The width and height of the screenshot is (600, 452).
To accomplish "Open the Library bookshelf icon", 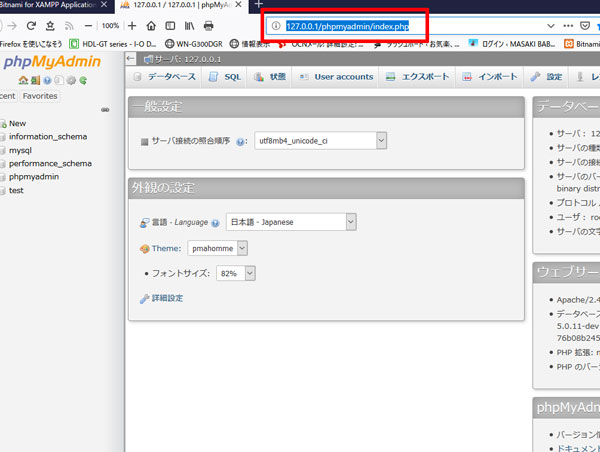I will click(189, 26).
